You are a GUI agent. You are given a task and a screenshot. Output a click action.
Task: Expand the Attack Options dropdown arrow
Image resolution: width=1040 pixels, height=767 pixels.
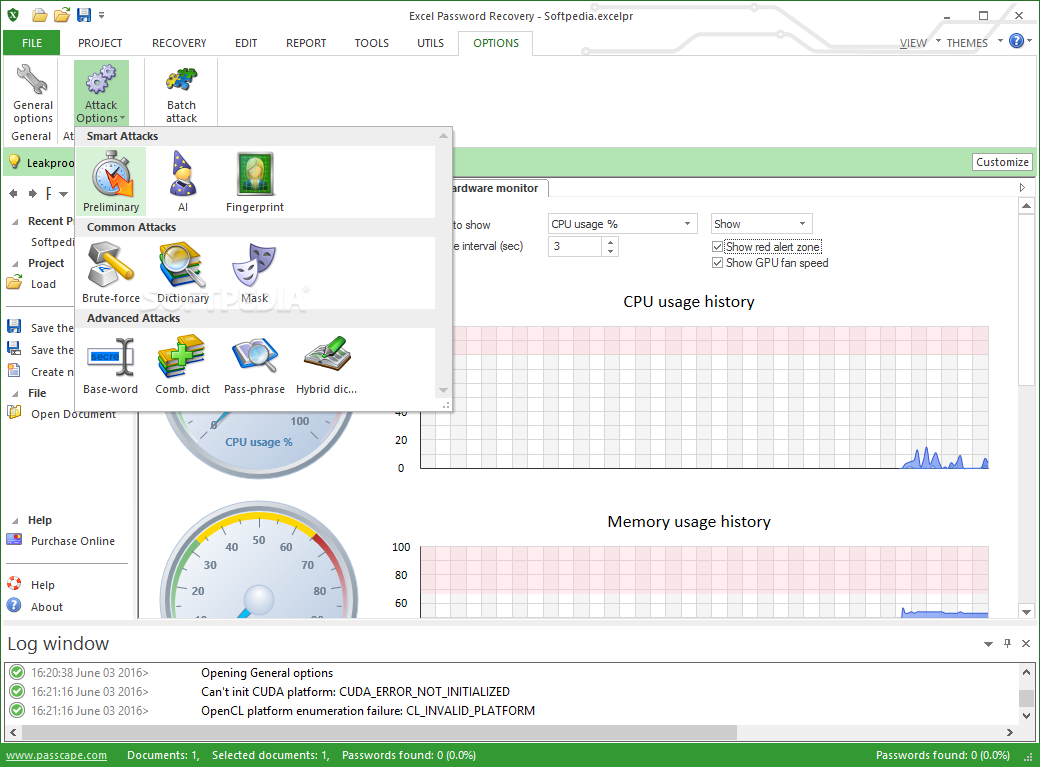(x=122, y=119)
